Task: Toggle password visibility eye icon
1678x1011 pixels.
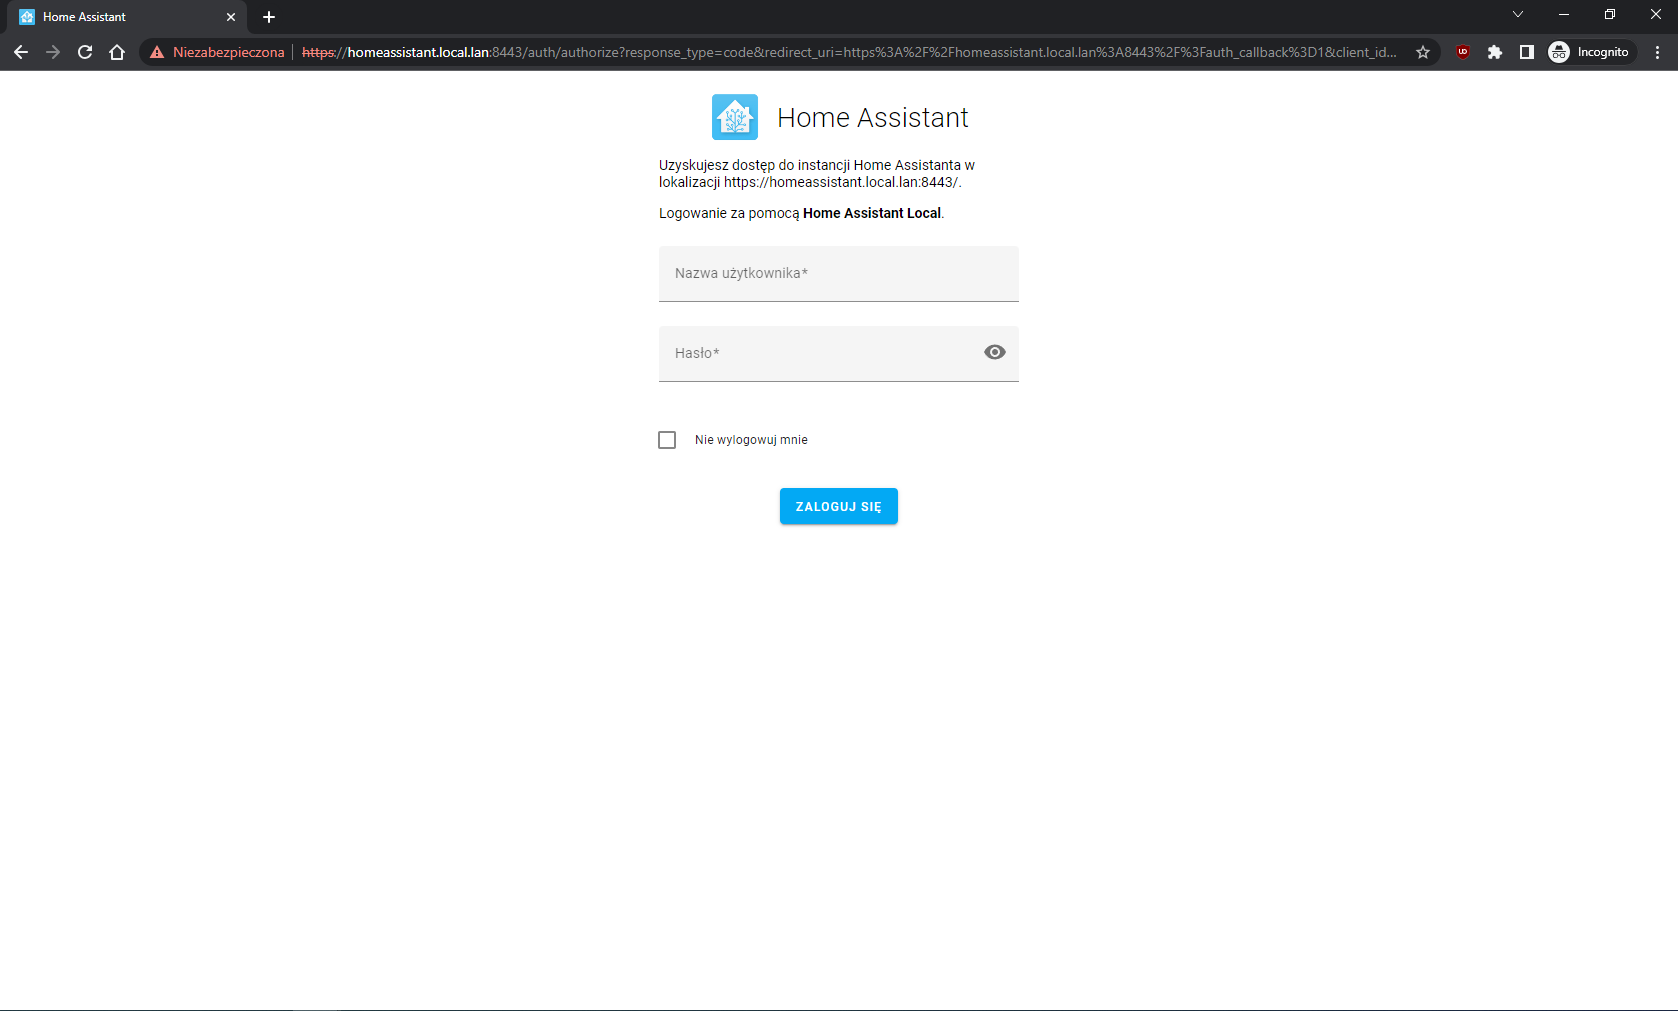Action: tap(994, 352)
